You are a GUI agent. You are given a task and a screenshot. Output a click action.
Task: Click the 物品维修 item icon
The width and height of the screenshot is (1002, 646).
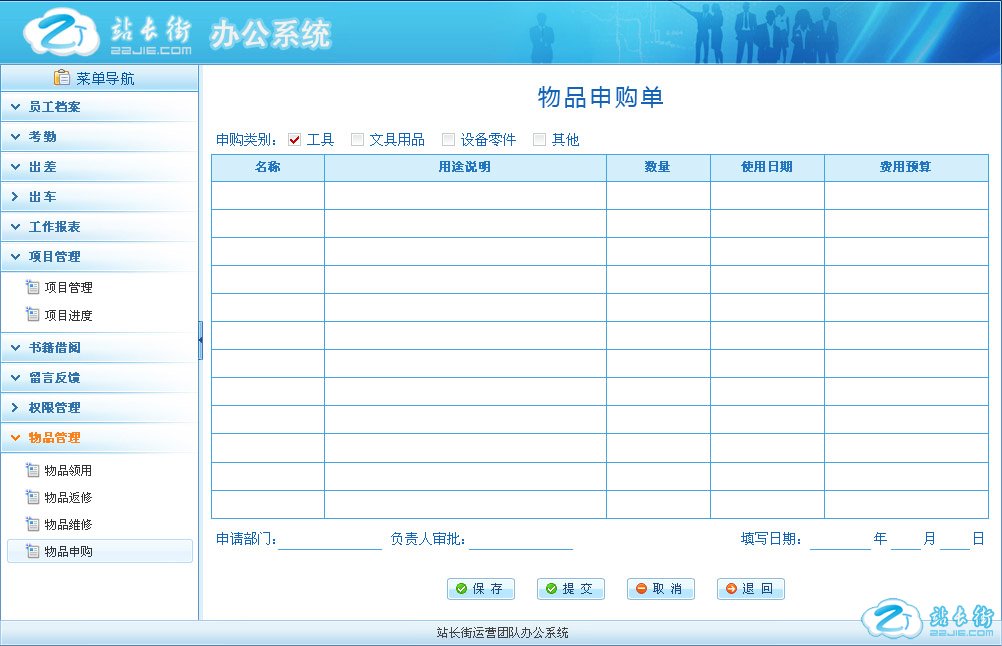tap(32, 524)
